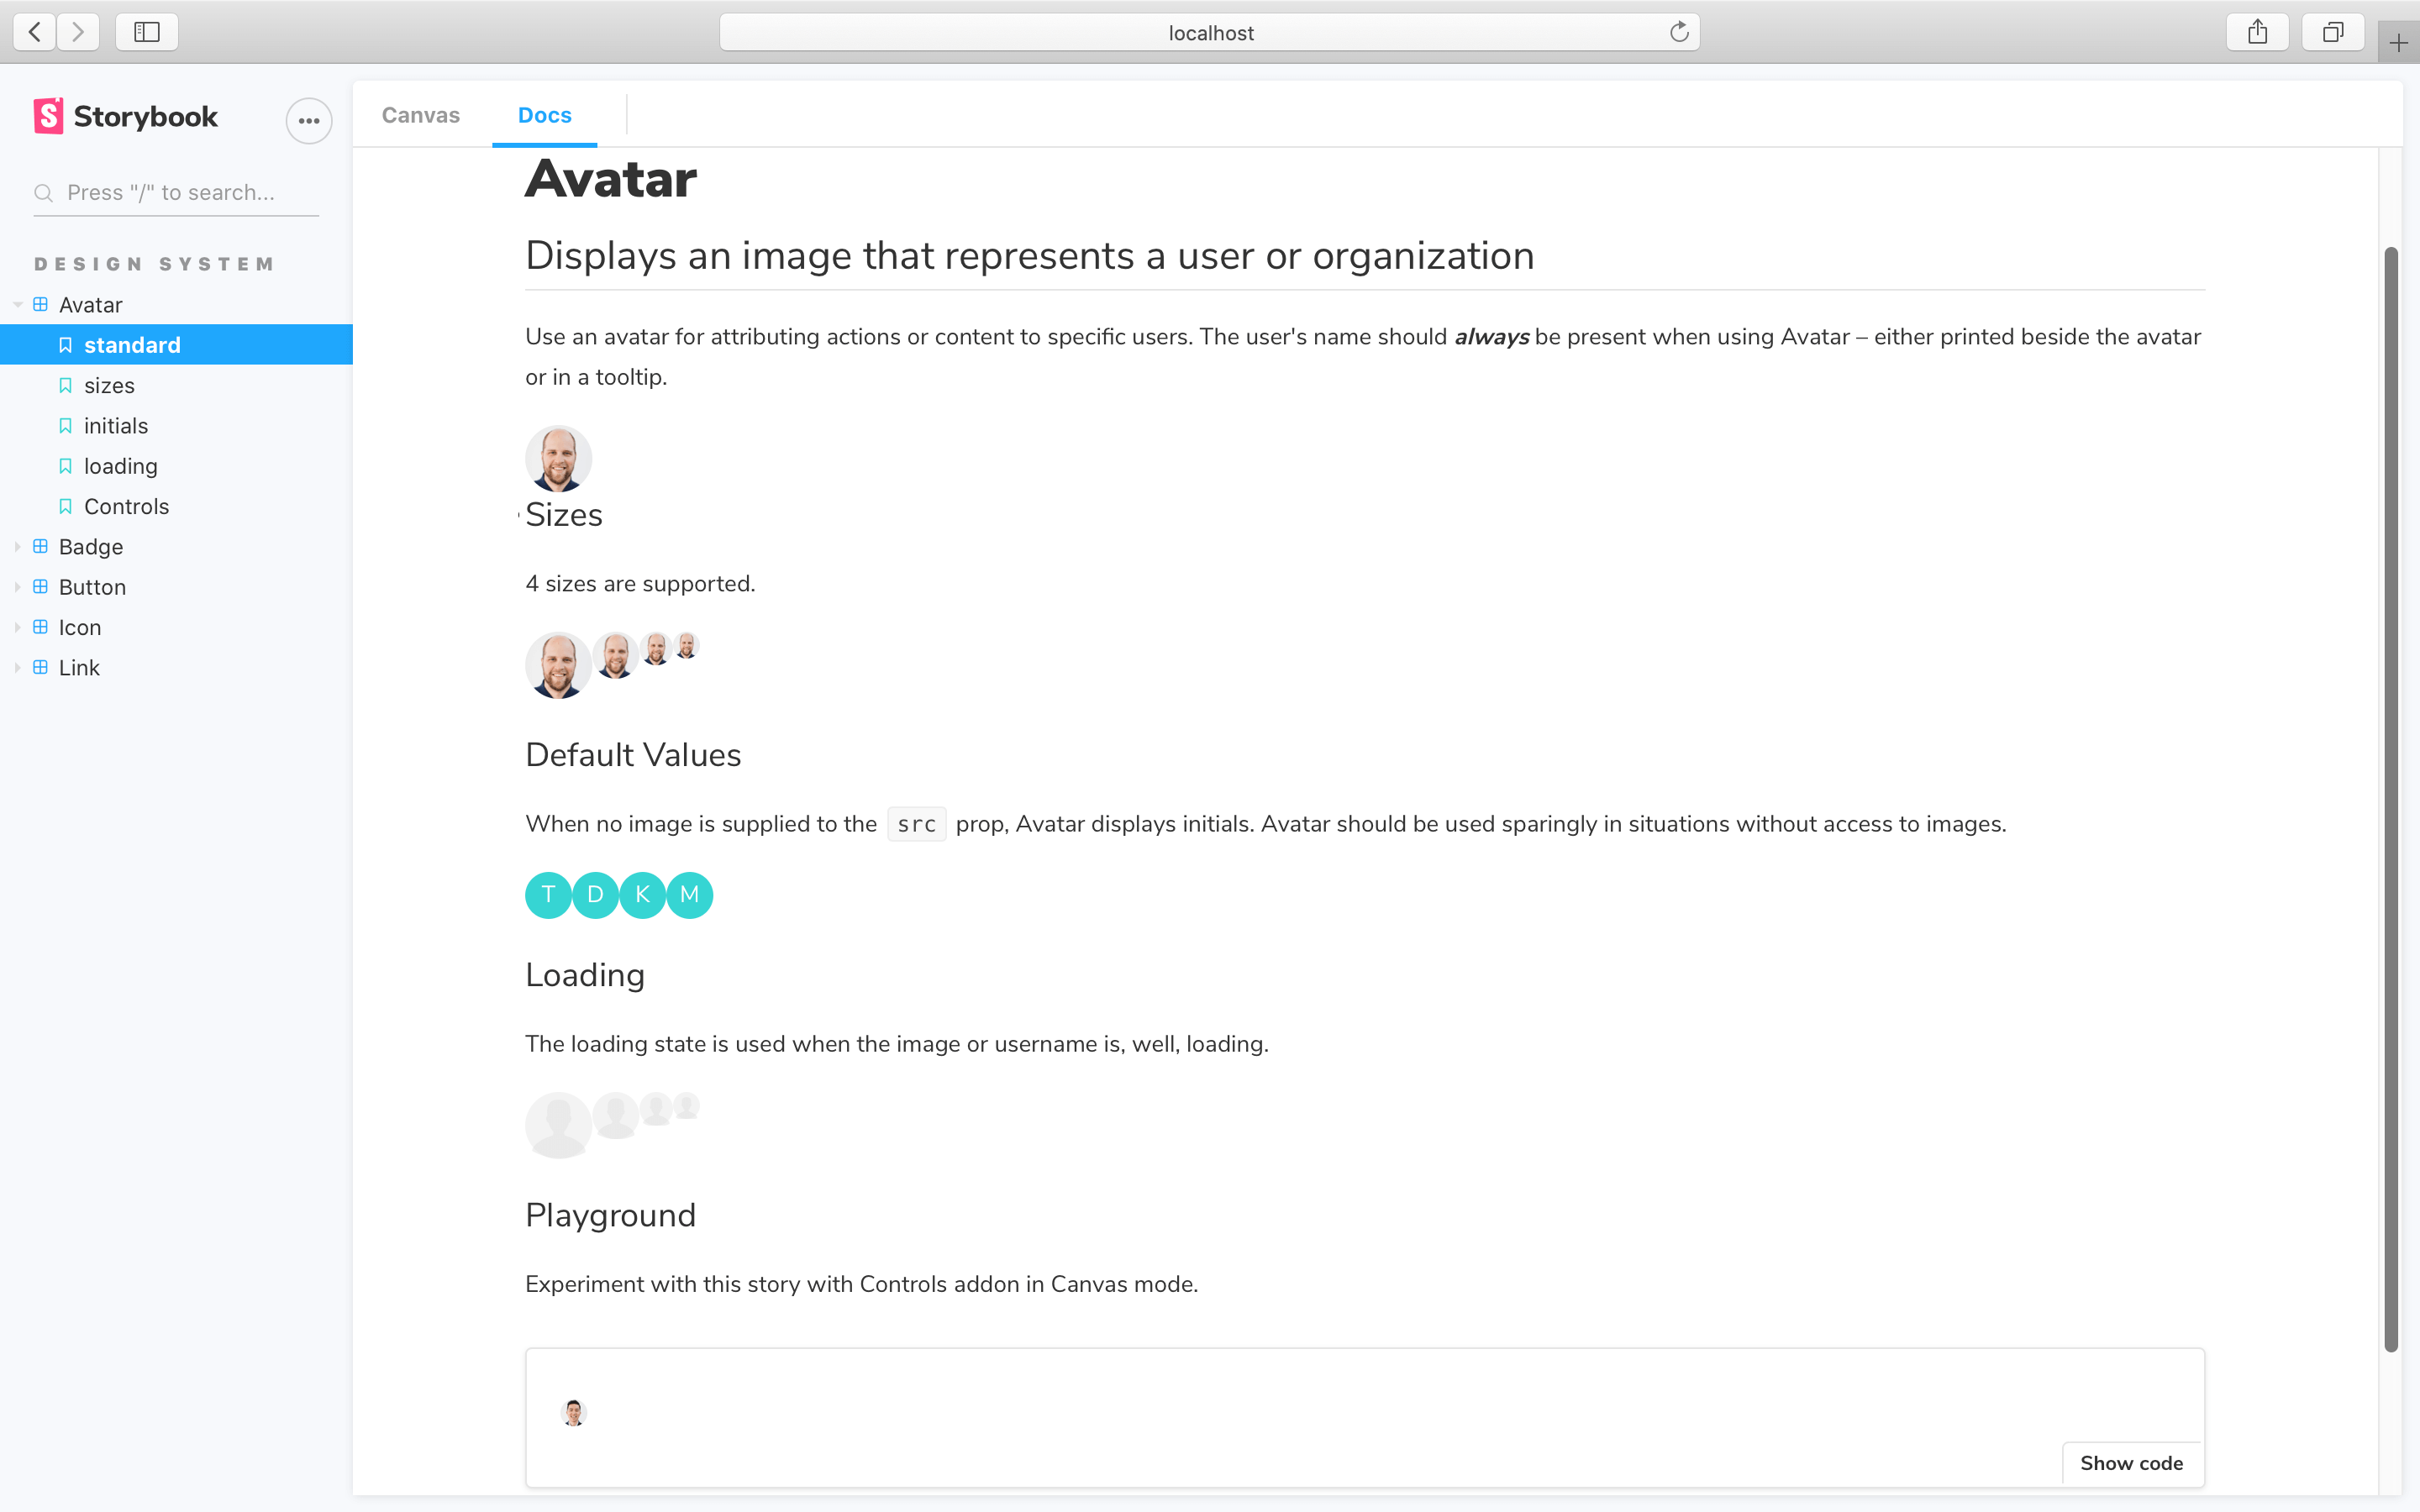Screen dimensions: 2420x1512
Task: Click the bookmark icon next to 'standard'
Action: click(x=66, y=345)
